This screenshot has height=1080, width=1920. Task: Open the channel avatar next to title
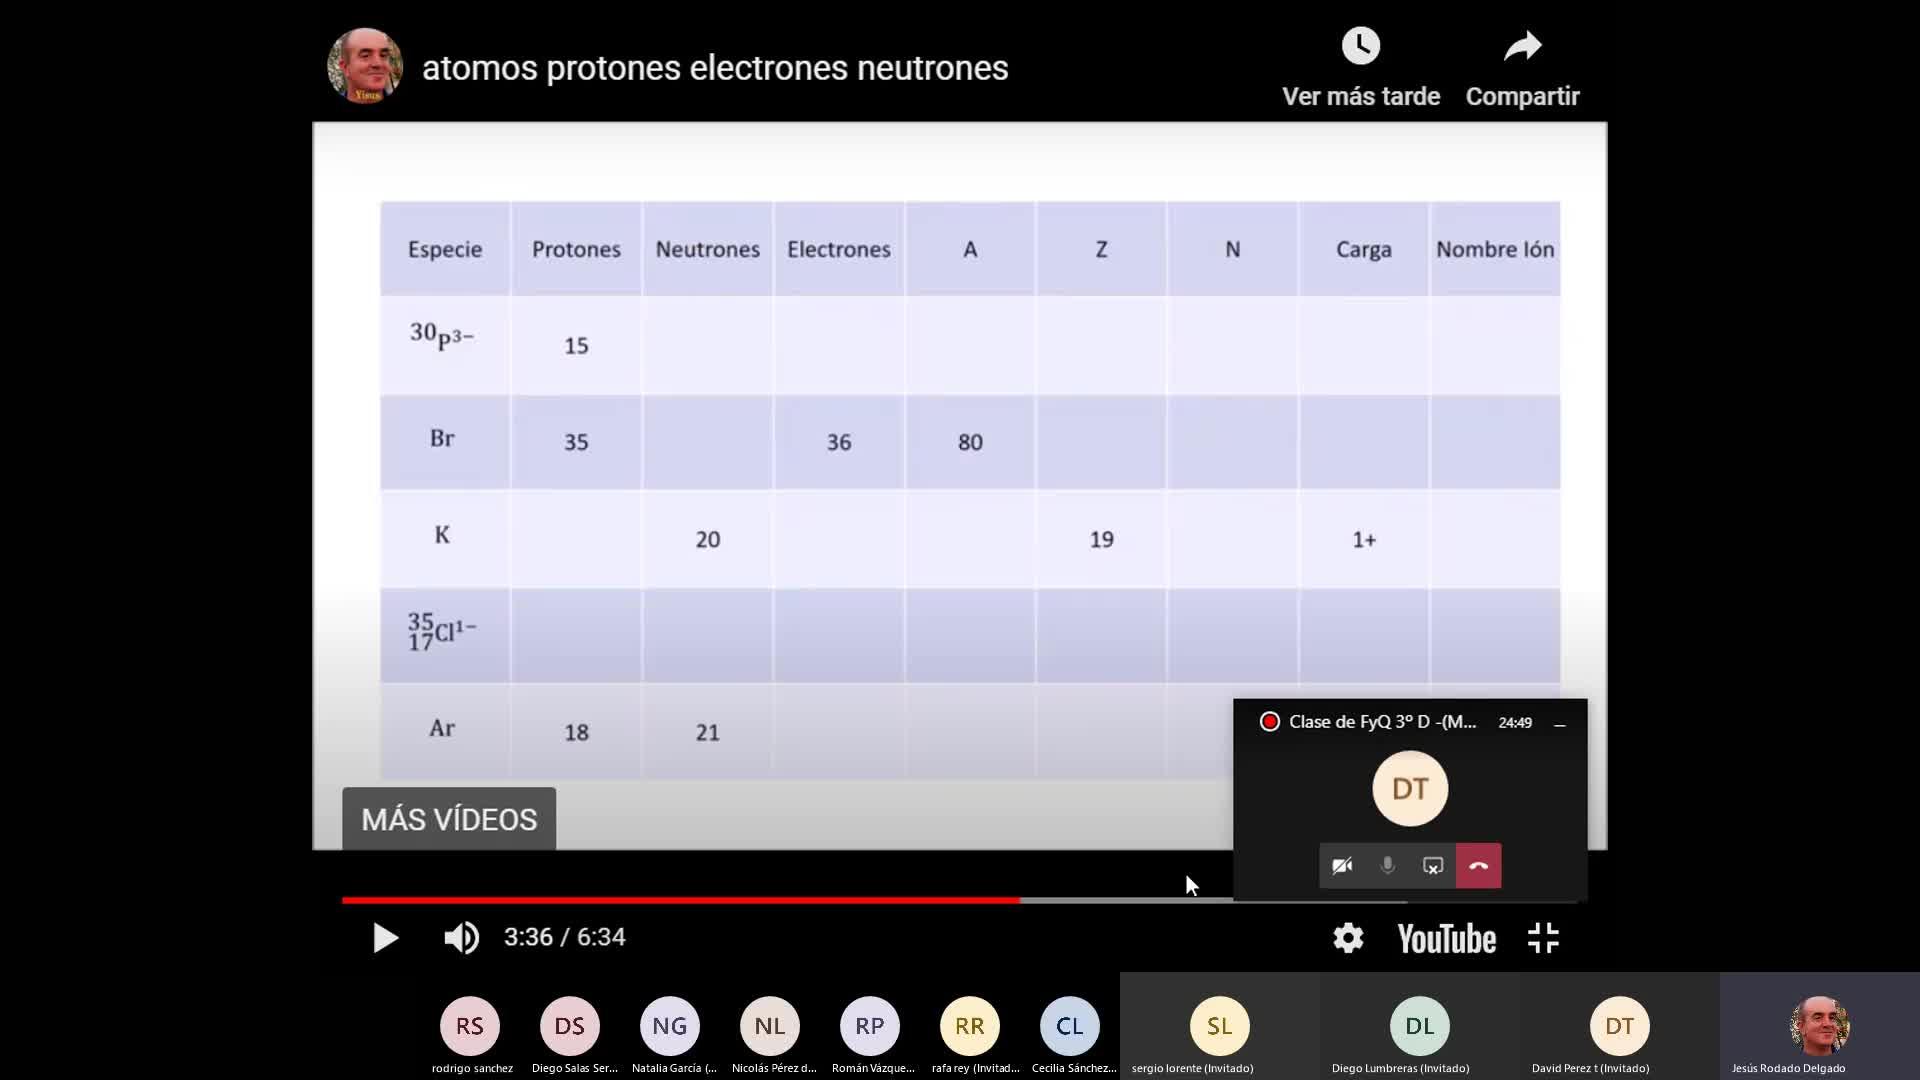click(365, 66)
